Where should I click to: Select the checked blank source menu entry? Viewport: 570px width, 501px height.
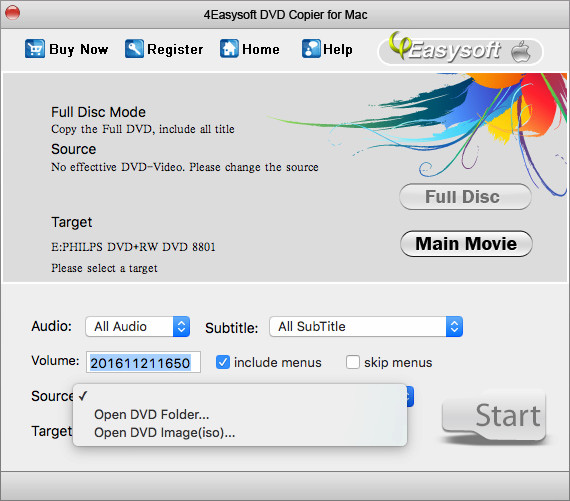pos(240,396)
